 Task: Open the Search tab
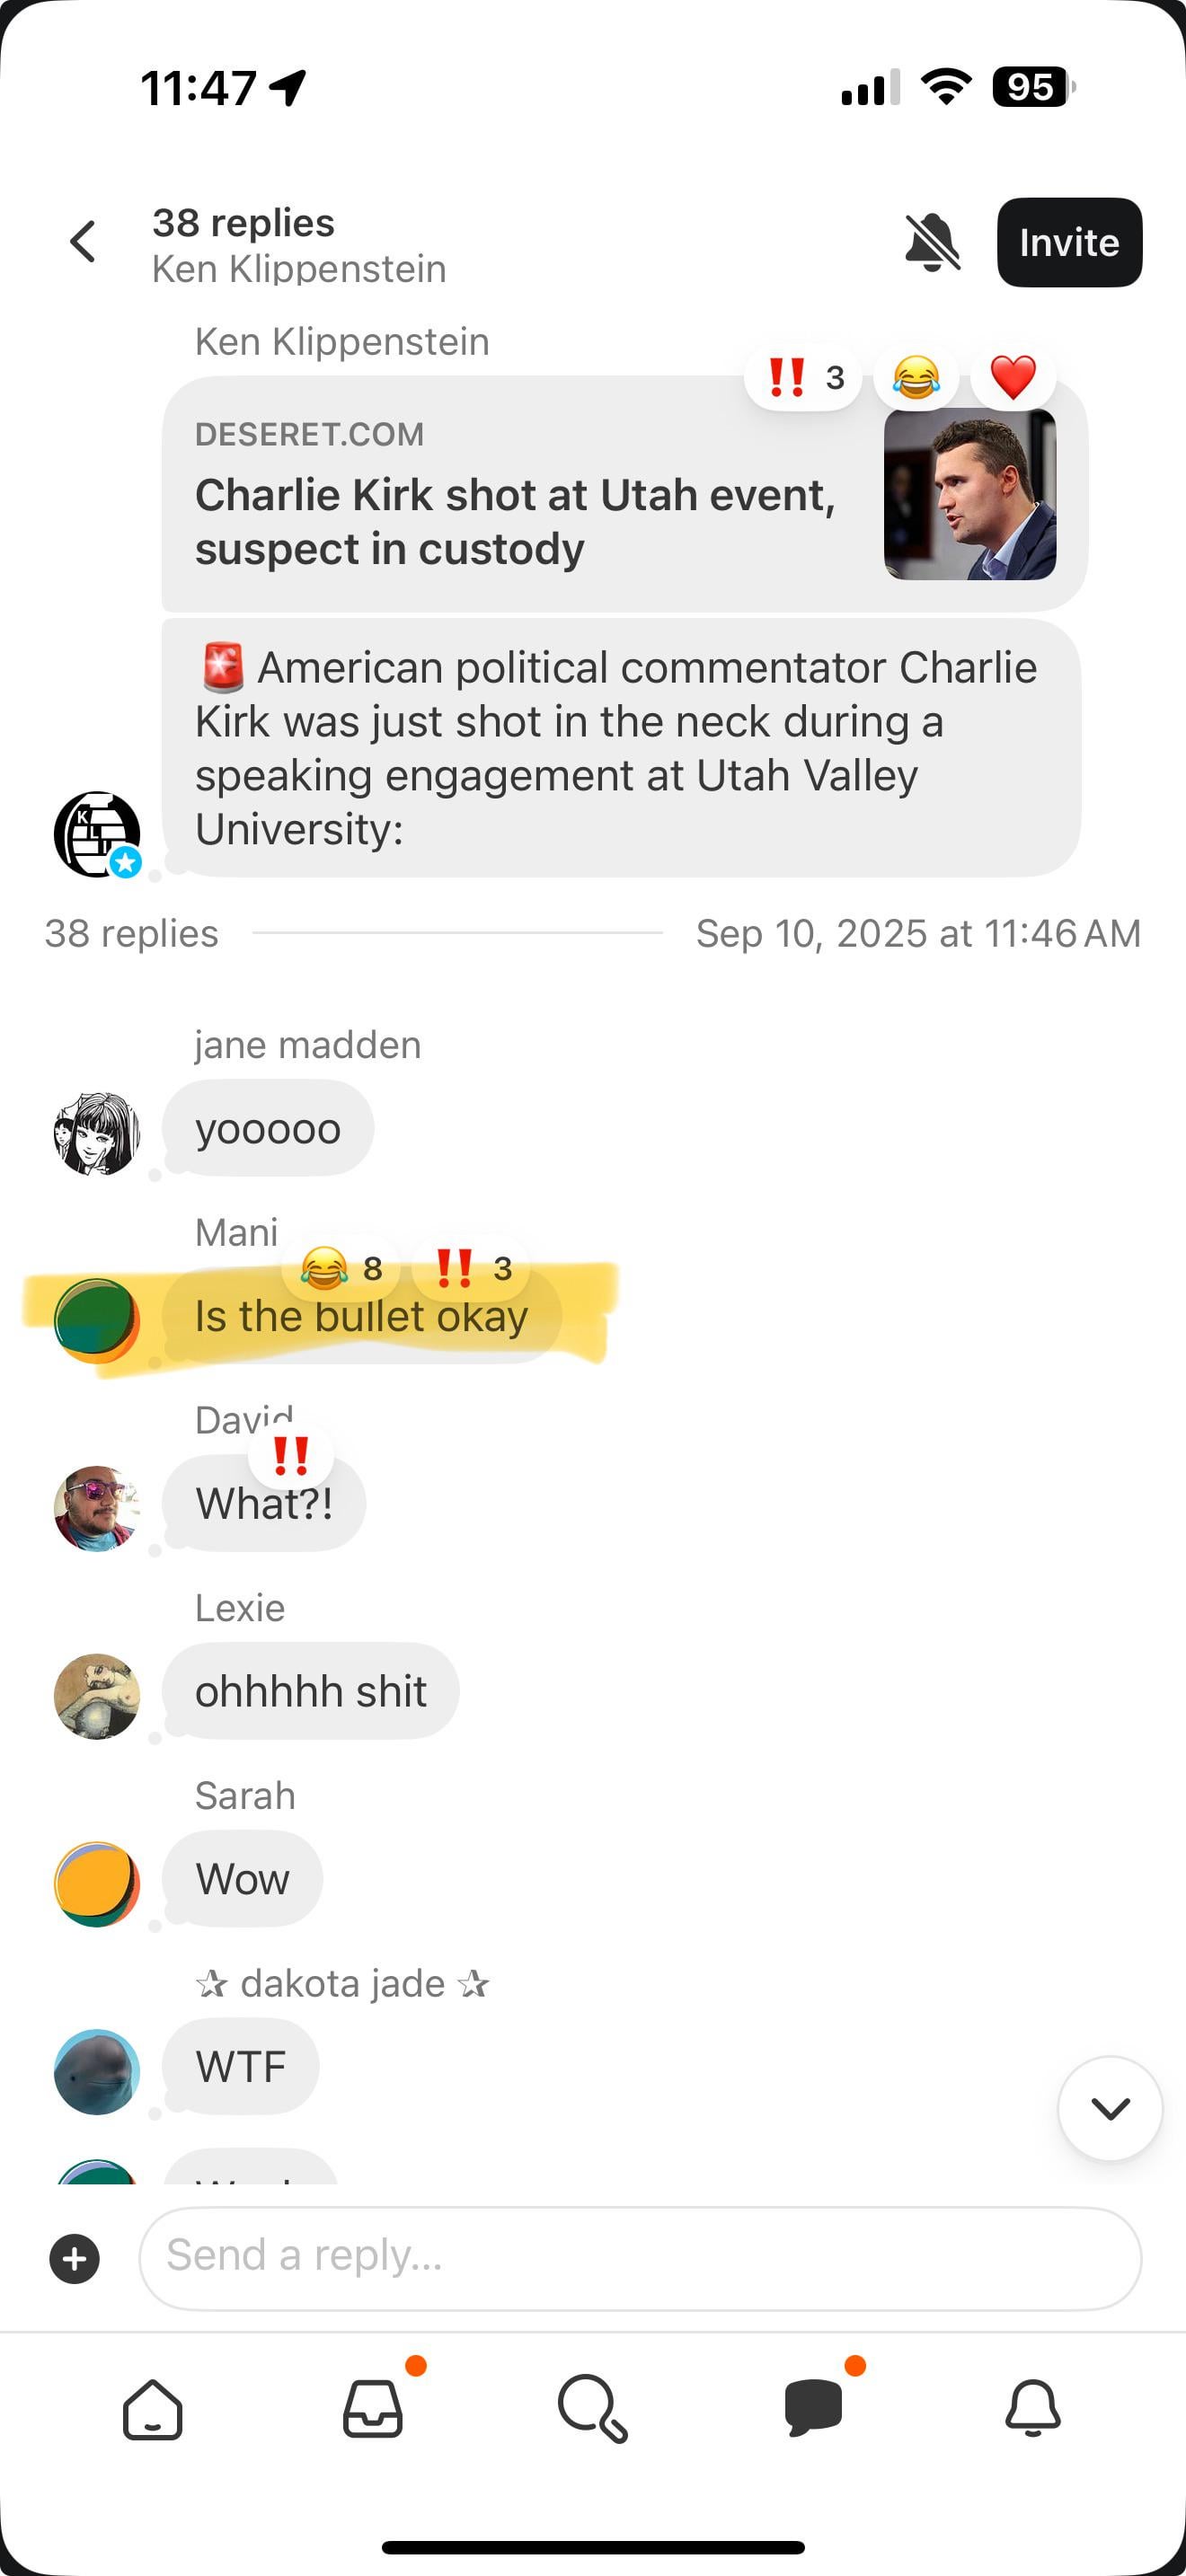click(x=593, y=2409)
